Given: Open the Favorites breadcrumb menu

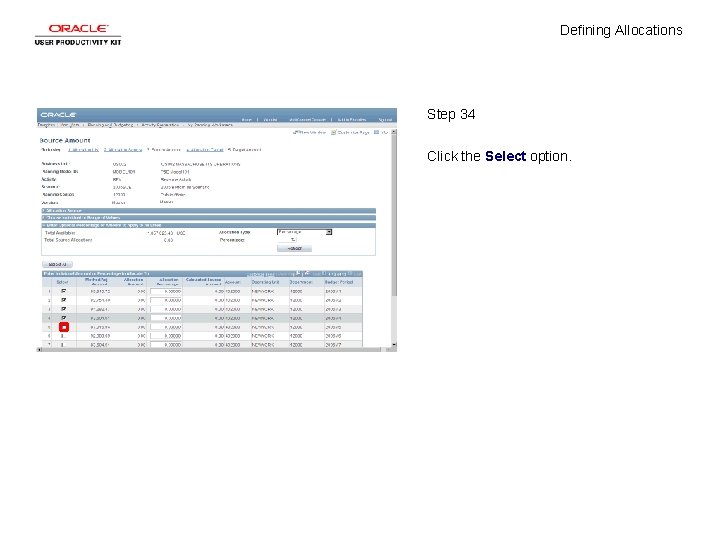Looking at the screenshot, I should 46,125.
